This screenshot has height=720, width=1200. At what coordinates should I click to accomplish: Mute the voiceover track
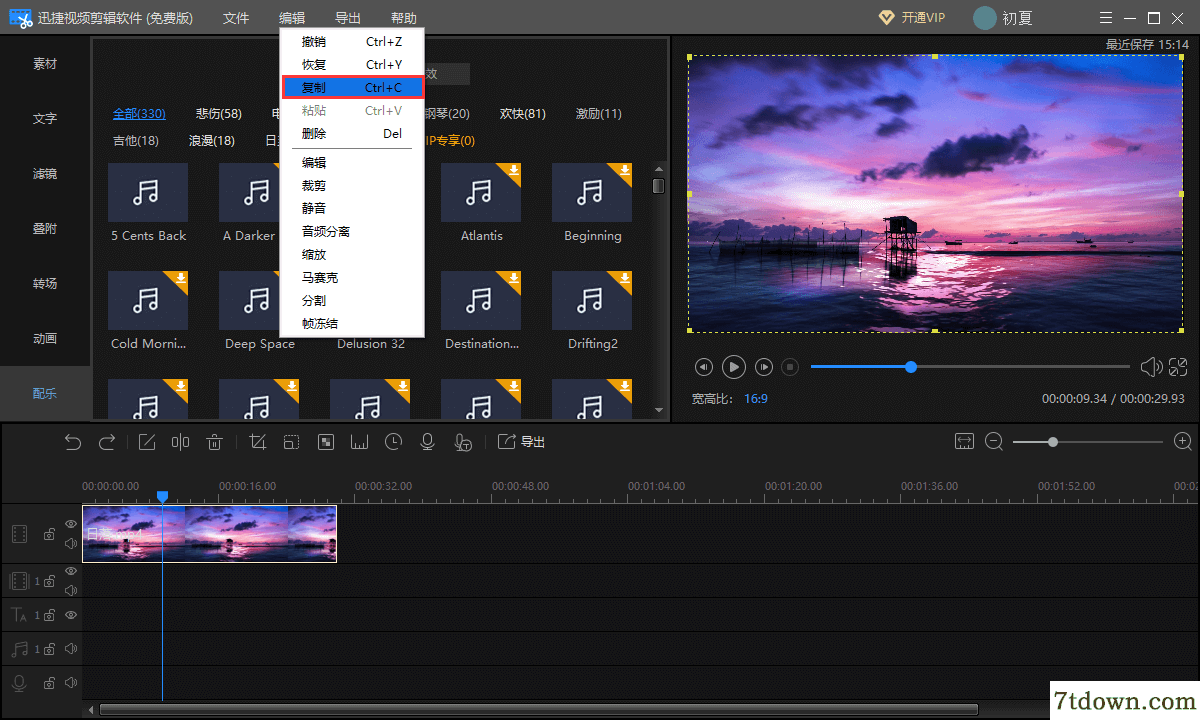pos(71,683)
